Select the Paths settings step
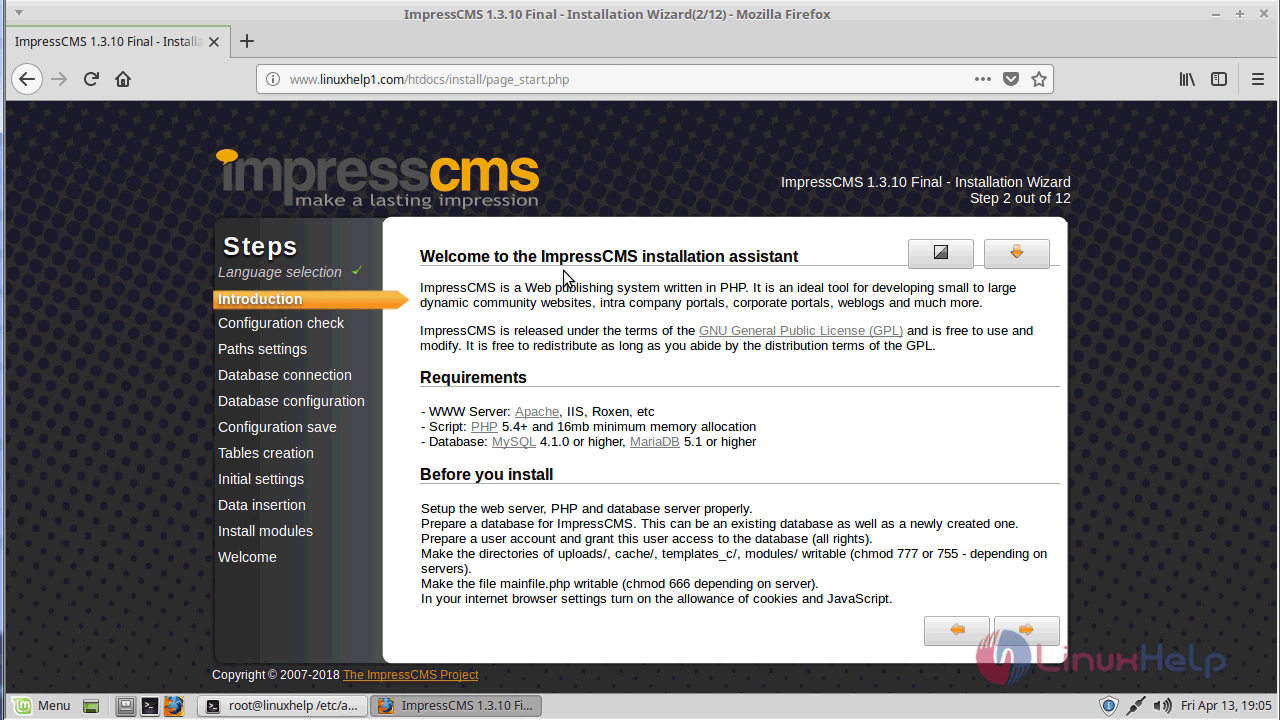This screenshot has height=720, width=1280. [x=263, y=349]
